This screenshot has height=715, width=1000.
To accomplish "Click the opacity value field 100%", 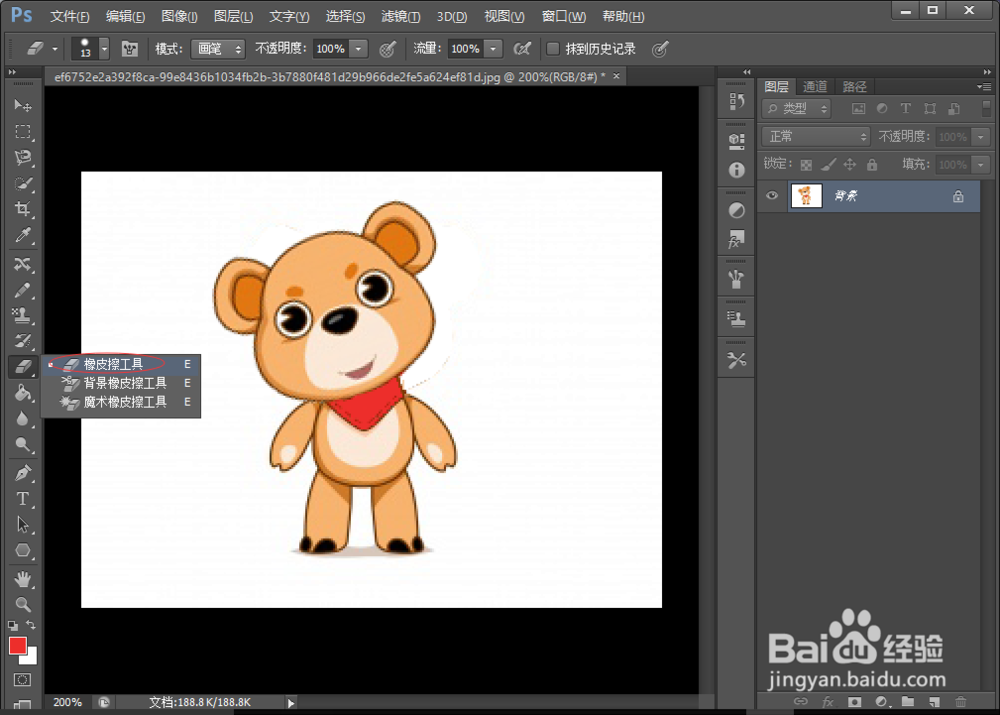I will tap(330, 48).
